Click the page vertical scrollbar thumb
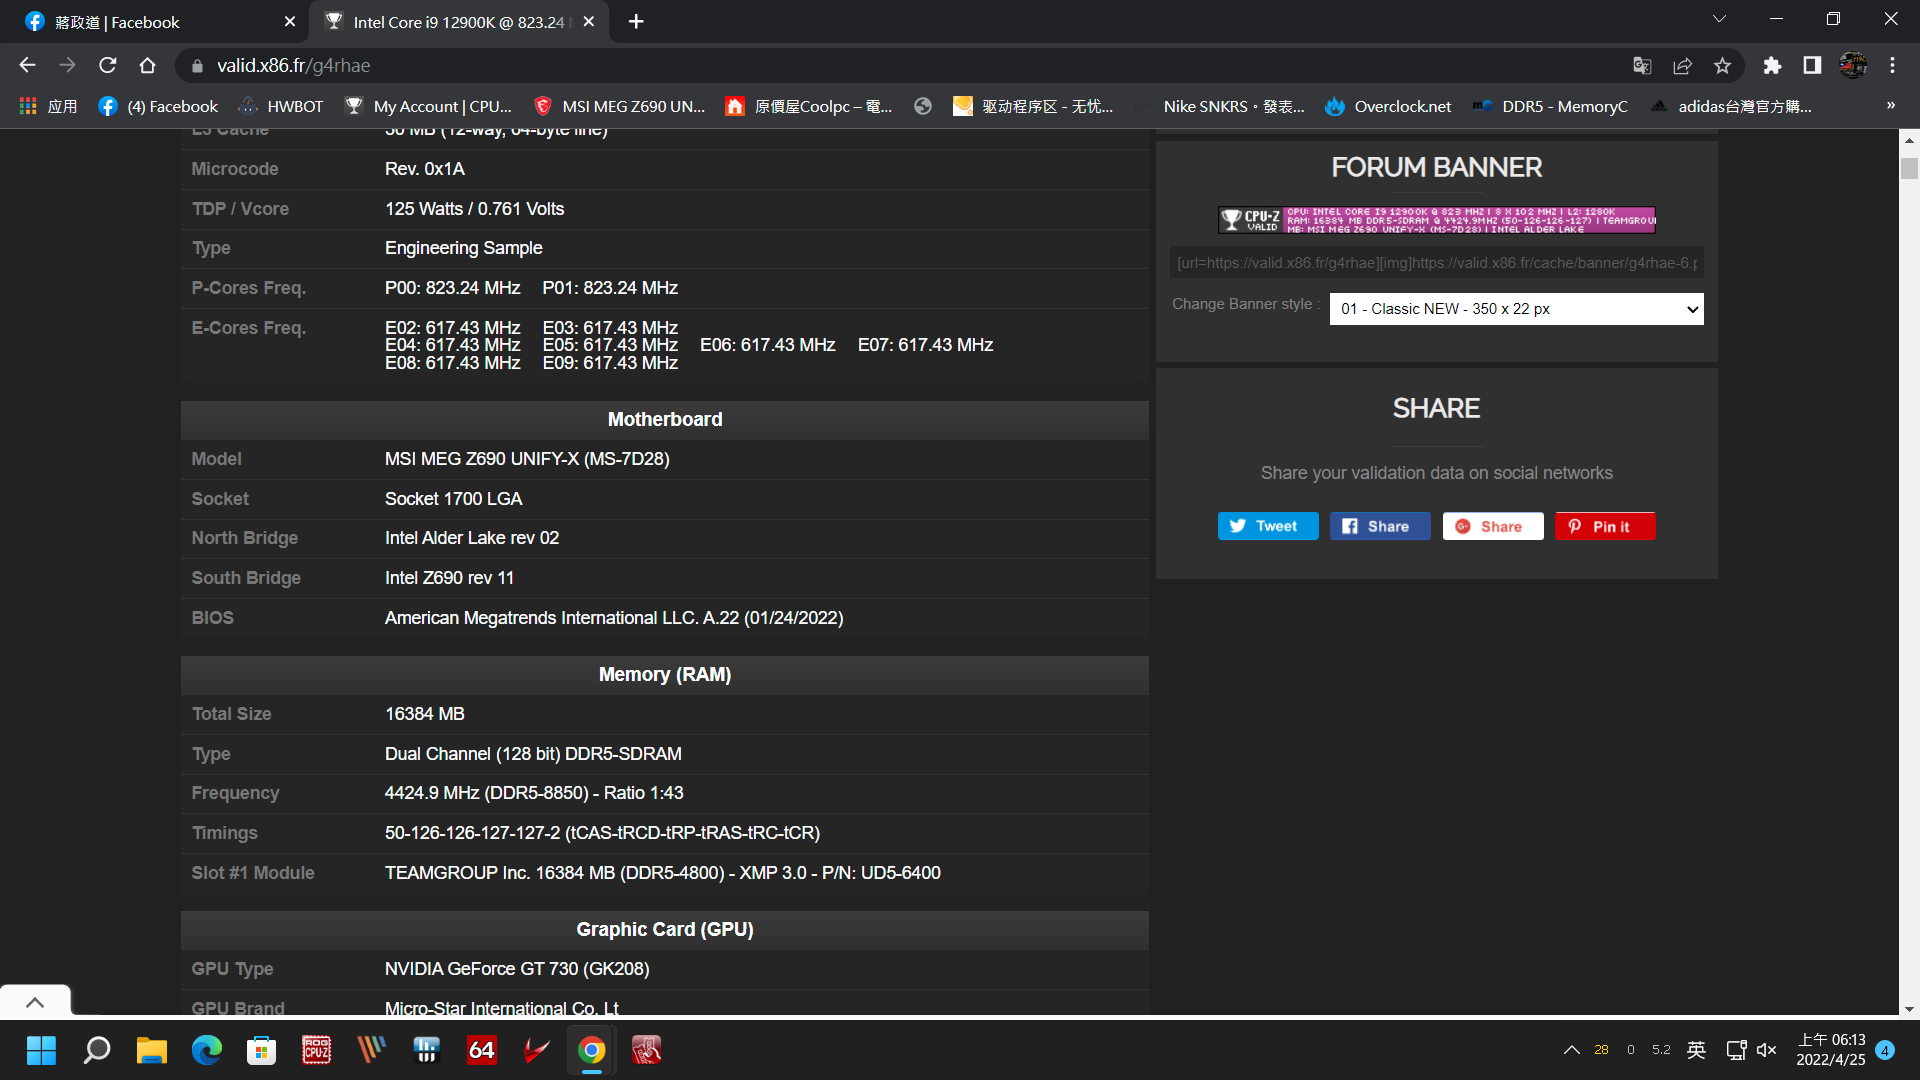The height and width of the screenshot is (1080, 1920). pos(1909,167)
